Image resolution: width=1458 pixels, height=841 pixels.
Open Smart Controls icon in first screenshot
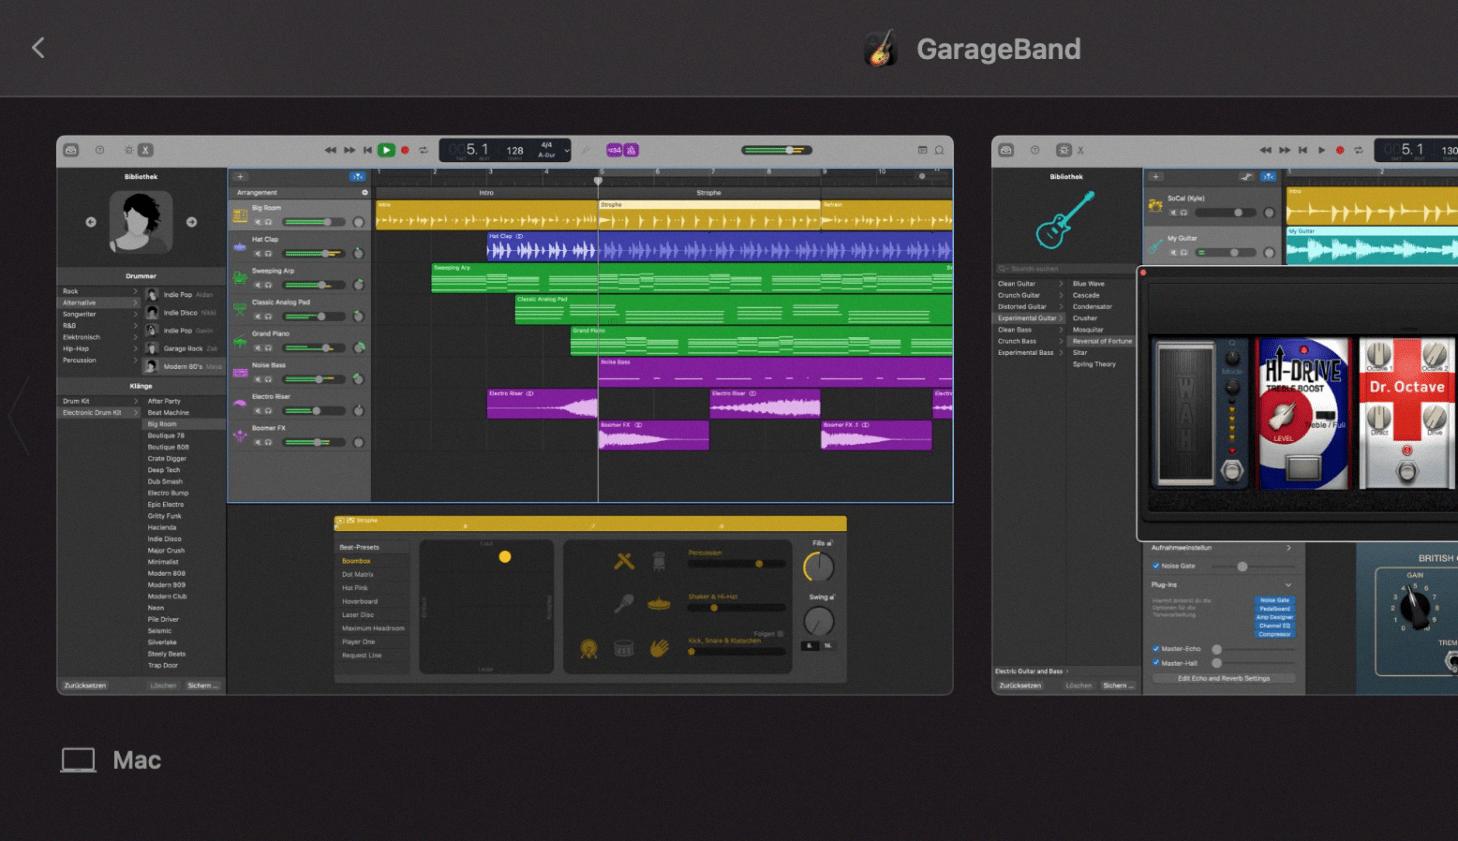(x=129, y=150)
